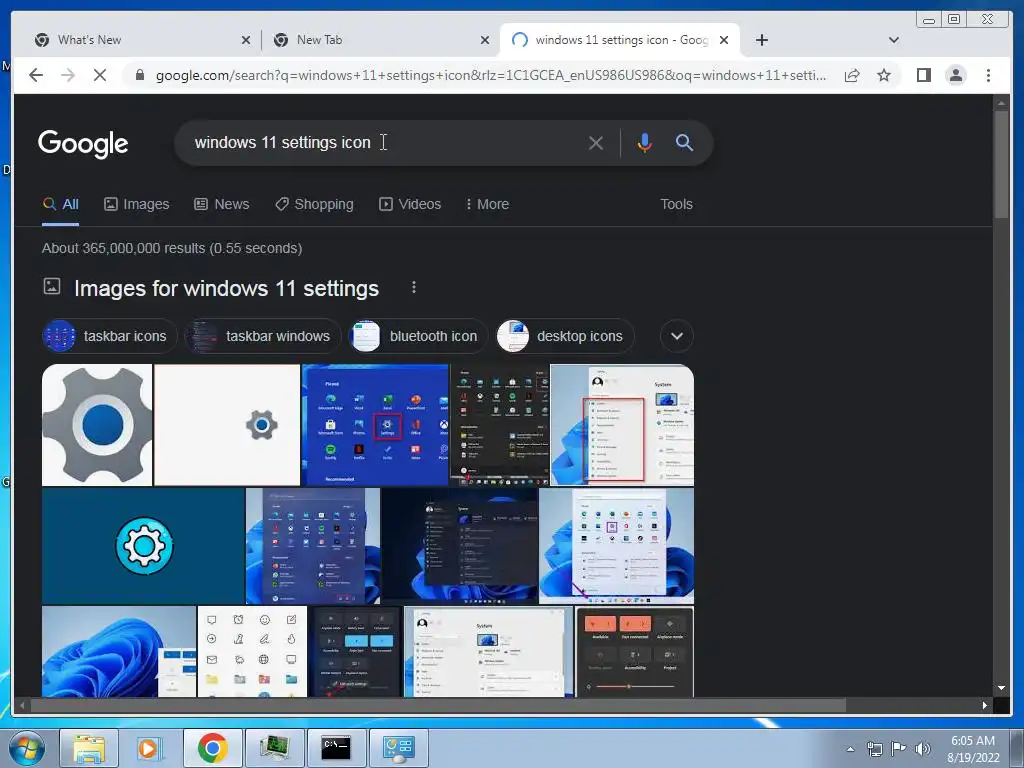Filter images by taskbar icons chip
This screenshot has width=1024, height=768.
[109, 336]
